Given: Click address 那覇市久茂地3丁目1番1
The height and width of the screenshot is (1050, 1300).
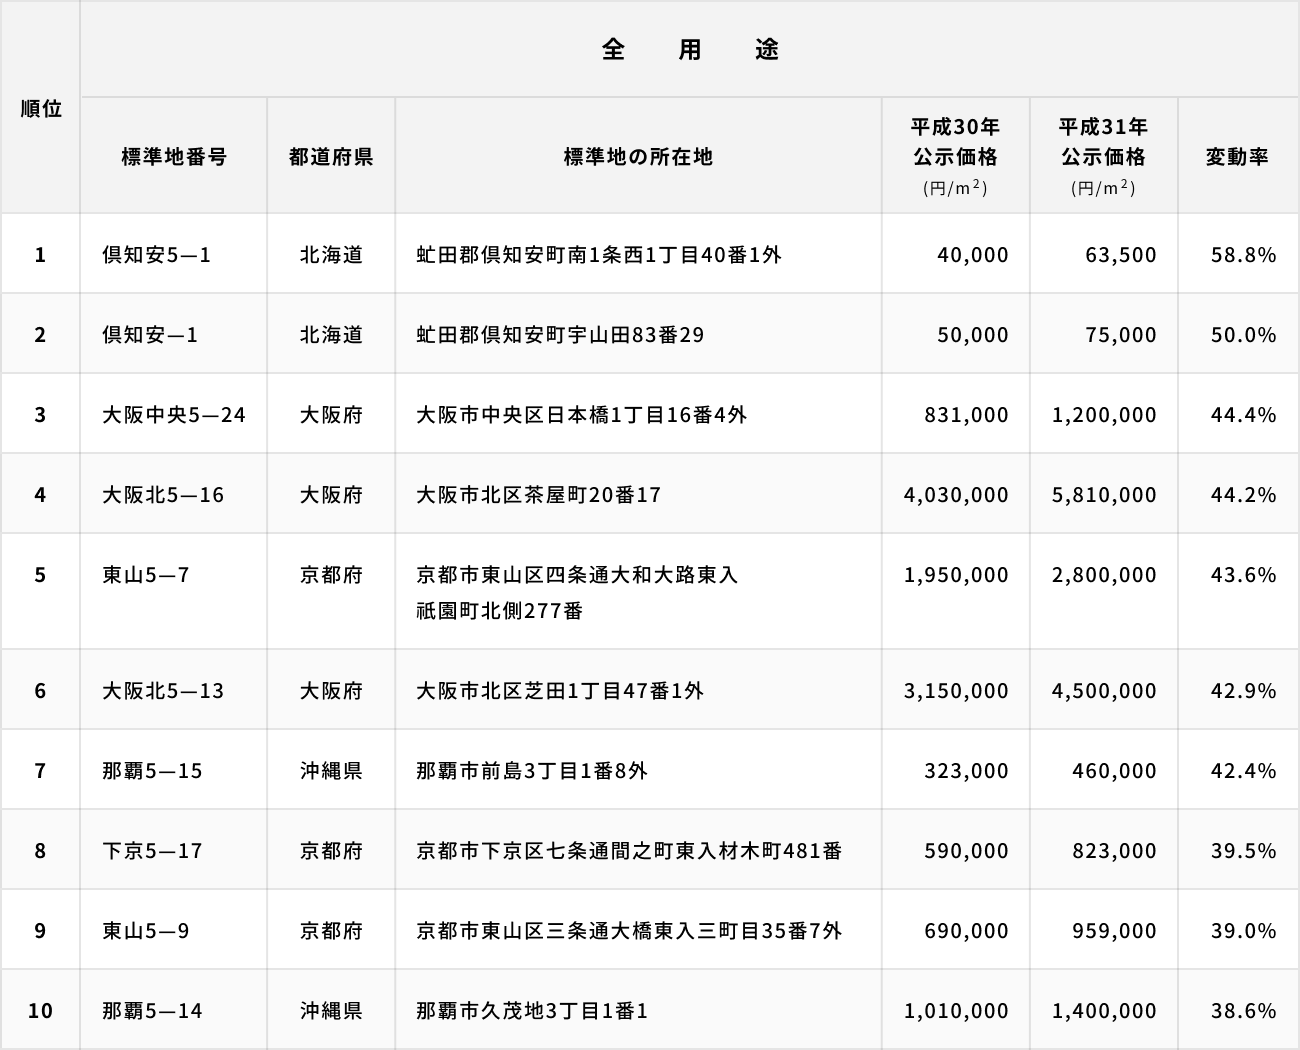Looking at the screenshot, I should click(532, 1011).
